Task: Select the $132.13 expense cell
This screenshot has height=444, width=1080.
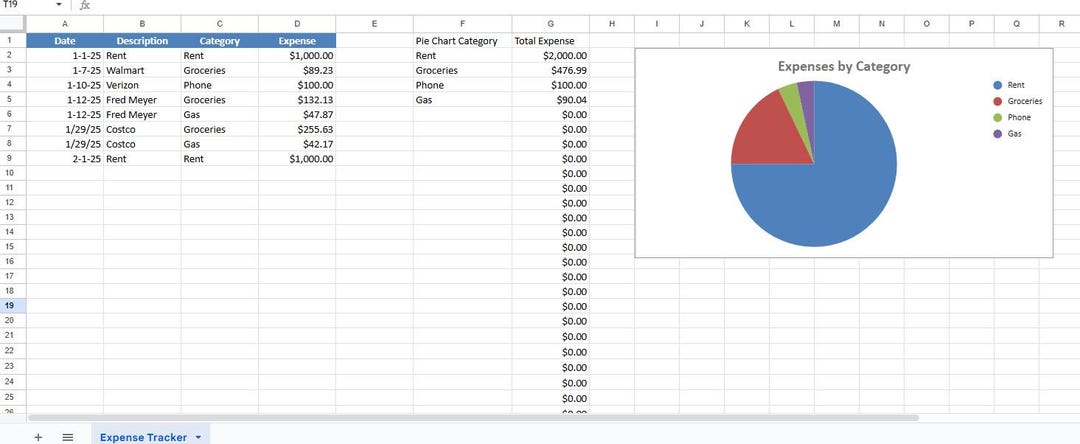Action: (x=297, y=100)
